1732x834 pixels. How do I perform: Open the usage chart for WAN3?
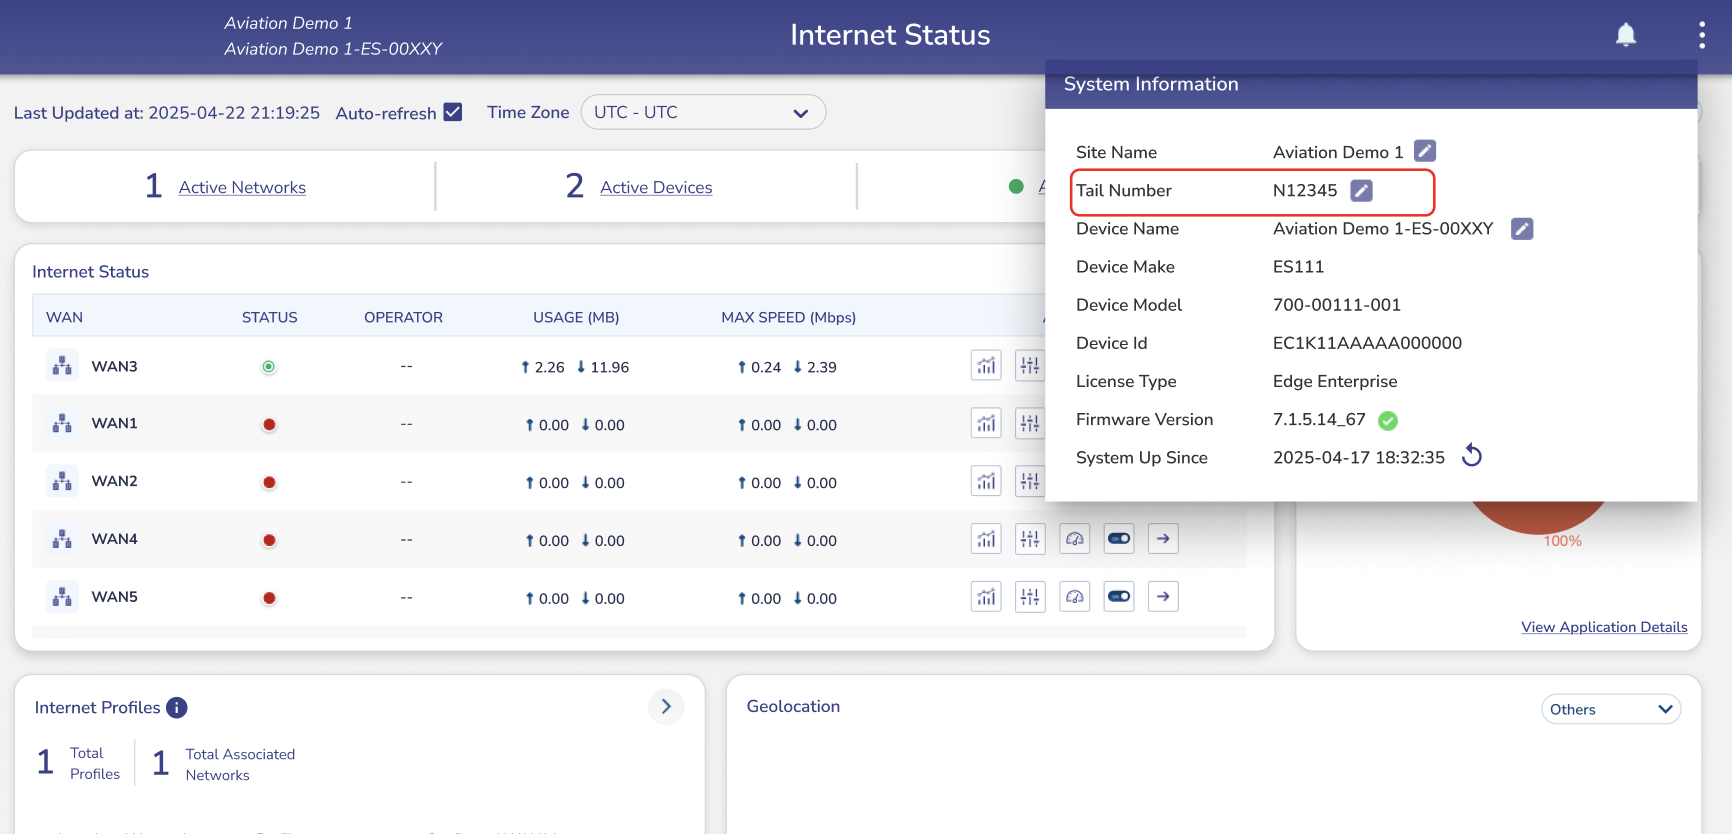(986, 366)
